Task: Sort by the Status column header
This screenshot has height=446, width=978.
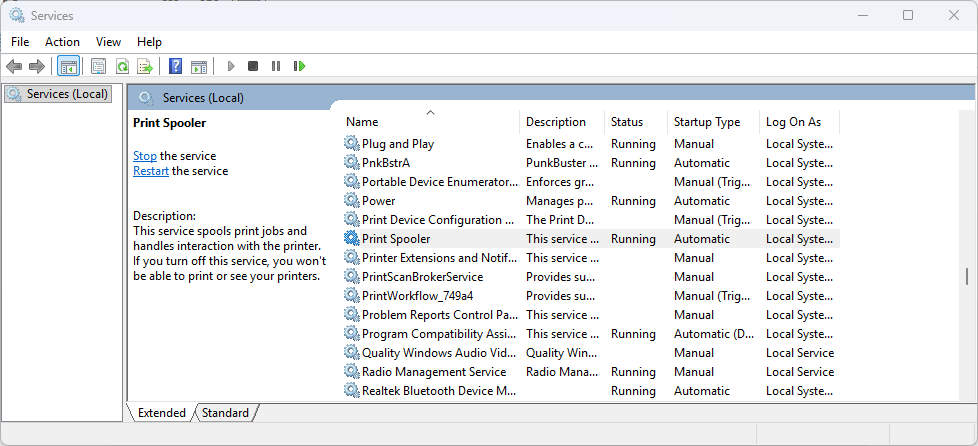Action: click(627, 122)
